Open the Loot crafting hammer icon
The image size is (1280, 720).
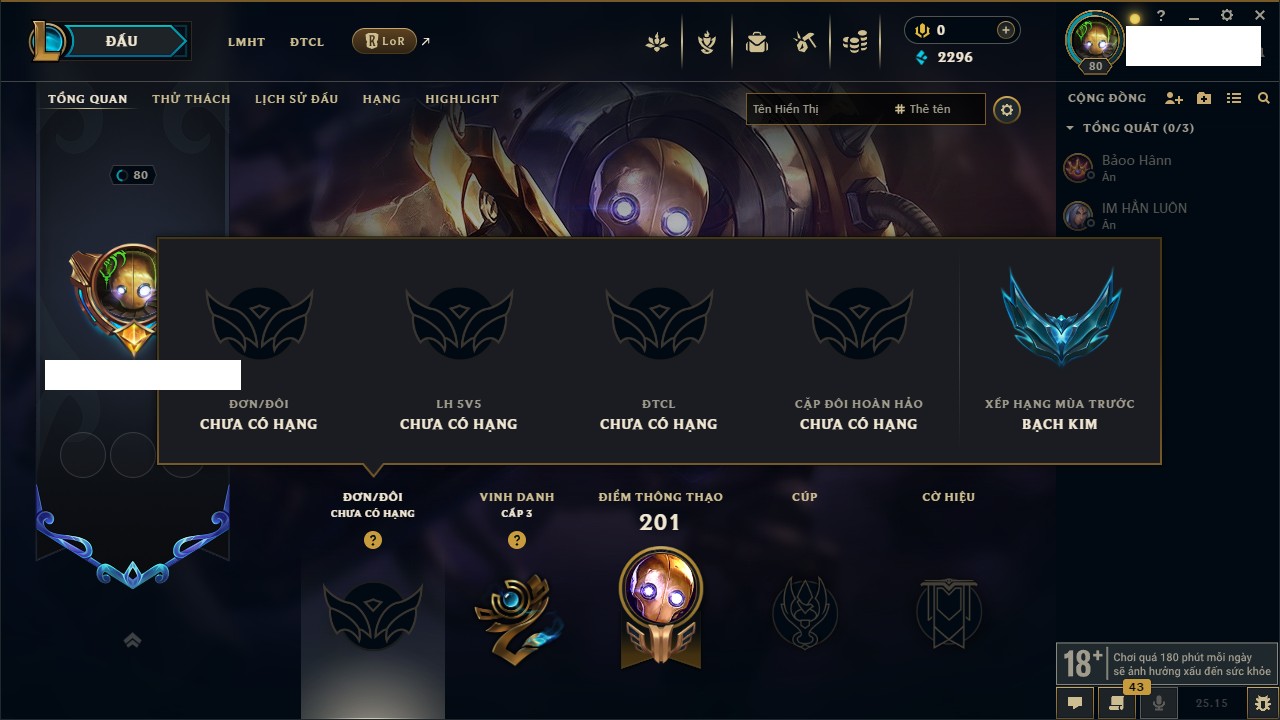[805, 42]
